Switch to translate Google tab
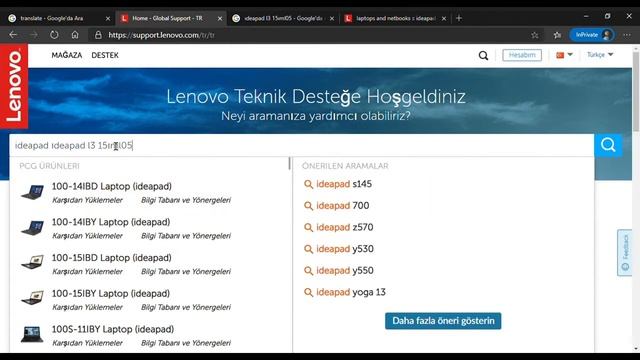The height and width of the screenshot is (360, 640). (52, 18)
